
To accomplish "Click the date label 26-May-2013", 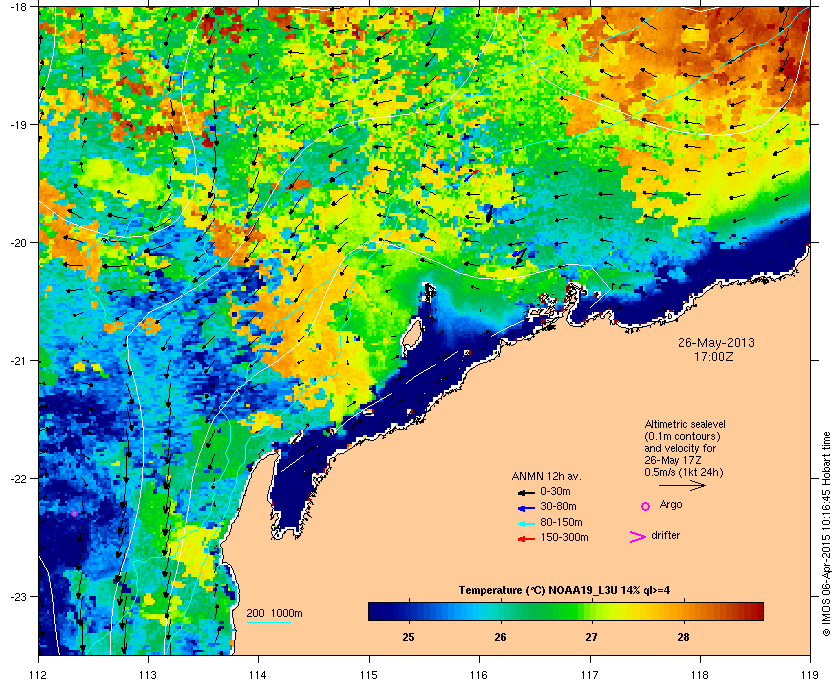I will 716,342.
